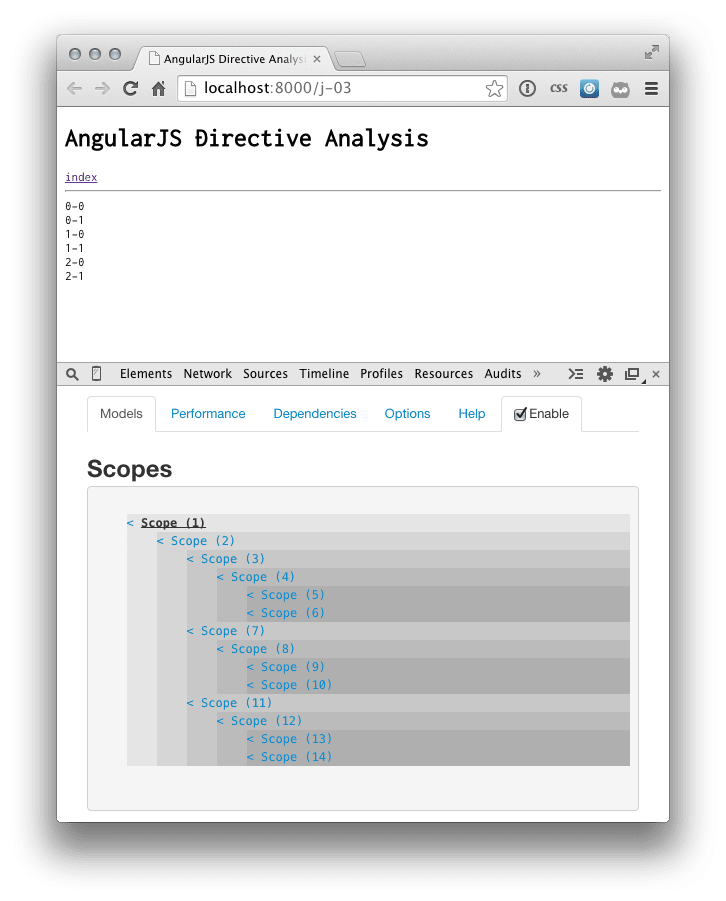Click the gray mask extension icon
The width and height of the screenshot is (726, 901).
[620, 89]
